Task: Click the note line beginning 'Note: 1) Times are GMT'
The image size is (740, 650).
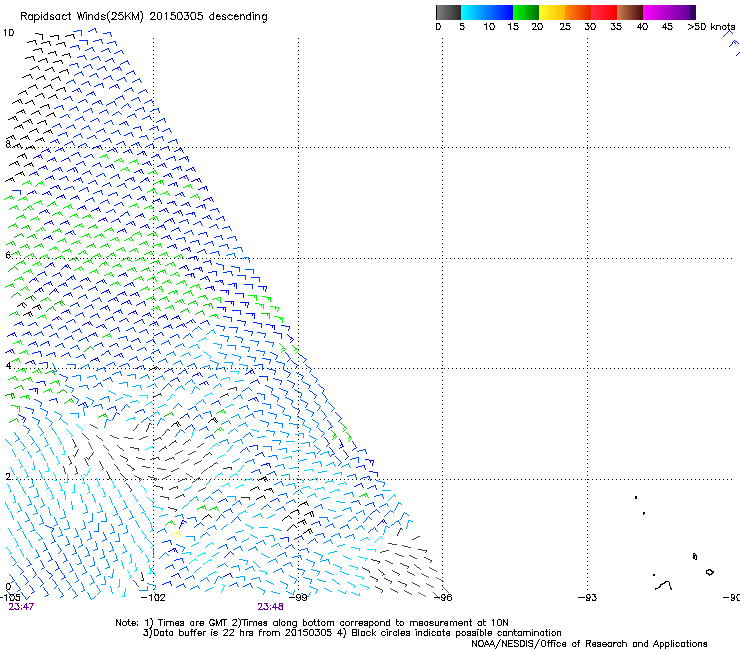Action: tap(312, 623)
